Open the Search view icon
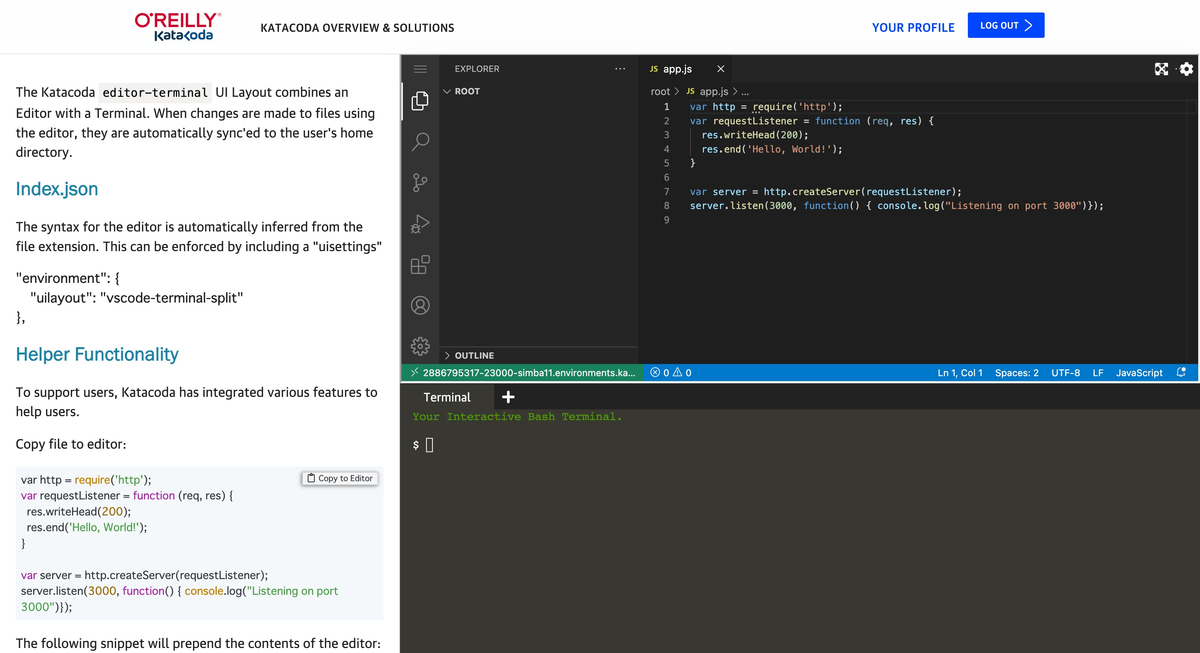This screenshot has width=1200, height=653. point(420,141)
